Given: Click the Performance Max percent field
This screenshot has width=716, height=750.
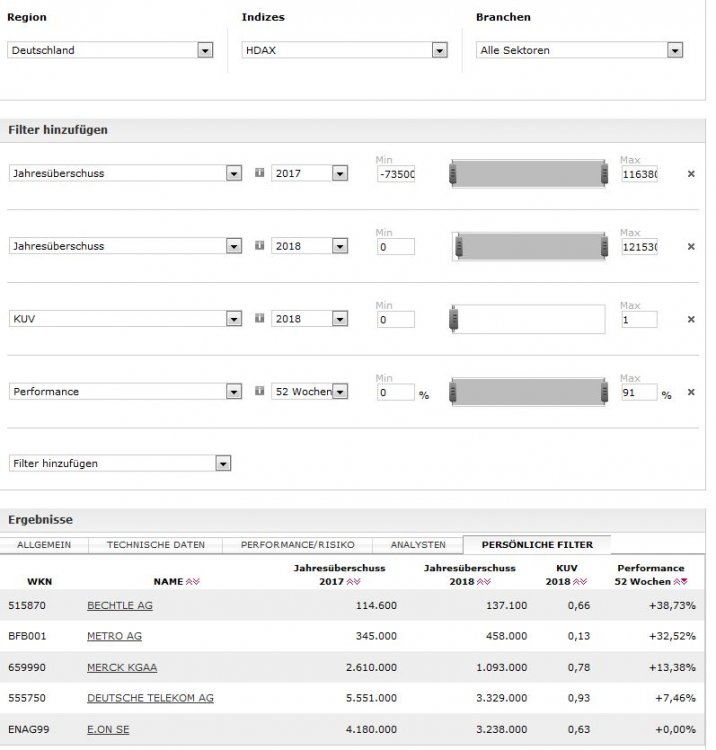Looking at the screenshot, I should point(639,392).
